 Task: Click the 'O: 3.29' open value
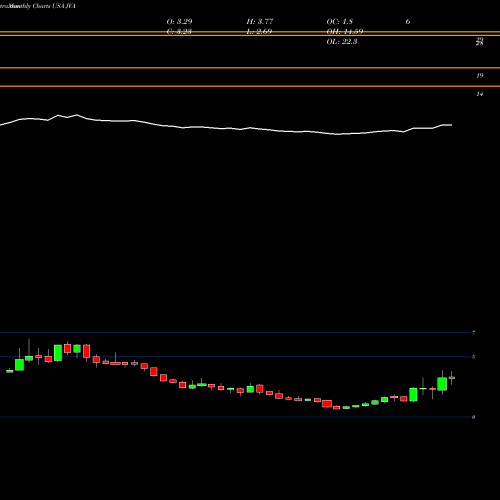tap(179, 22)
